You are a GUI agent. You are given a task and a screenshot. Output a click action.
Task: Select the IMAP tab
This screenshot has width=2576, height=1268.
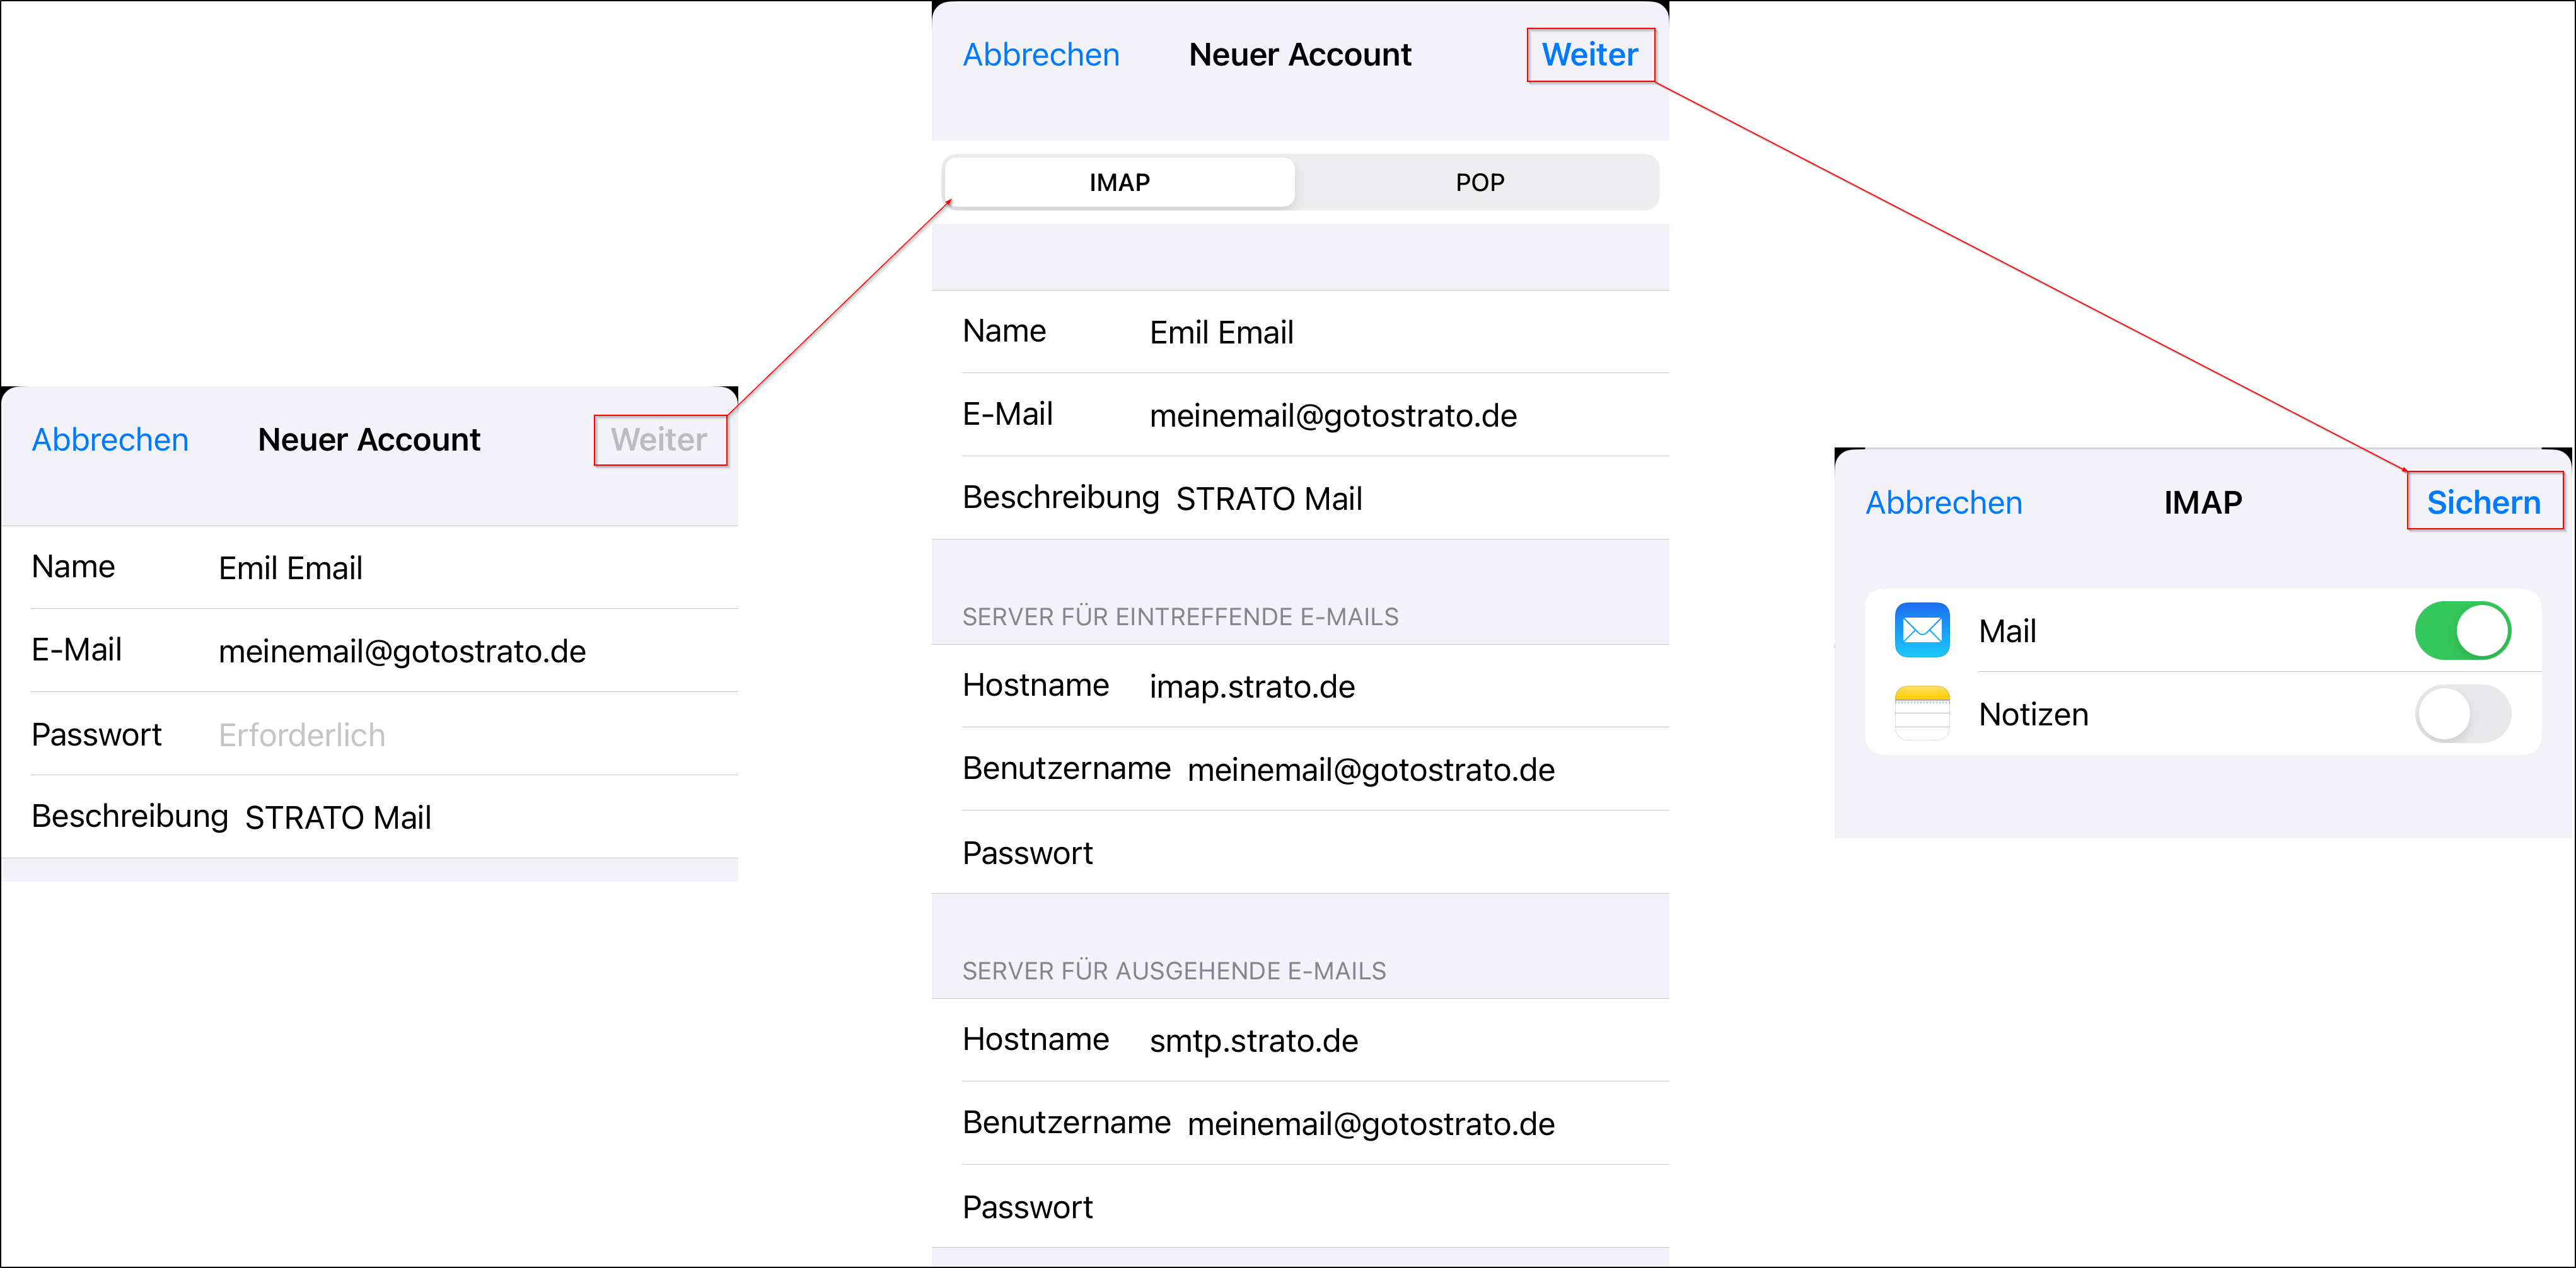pyautogui.click(x=1119, y=182)
